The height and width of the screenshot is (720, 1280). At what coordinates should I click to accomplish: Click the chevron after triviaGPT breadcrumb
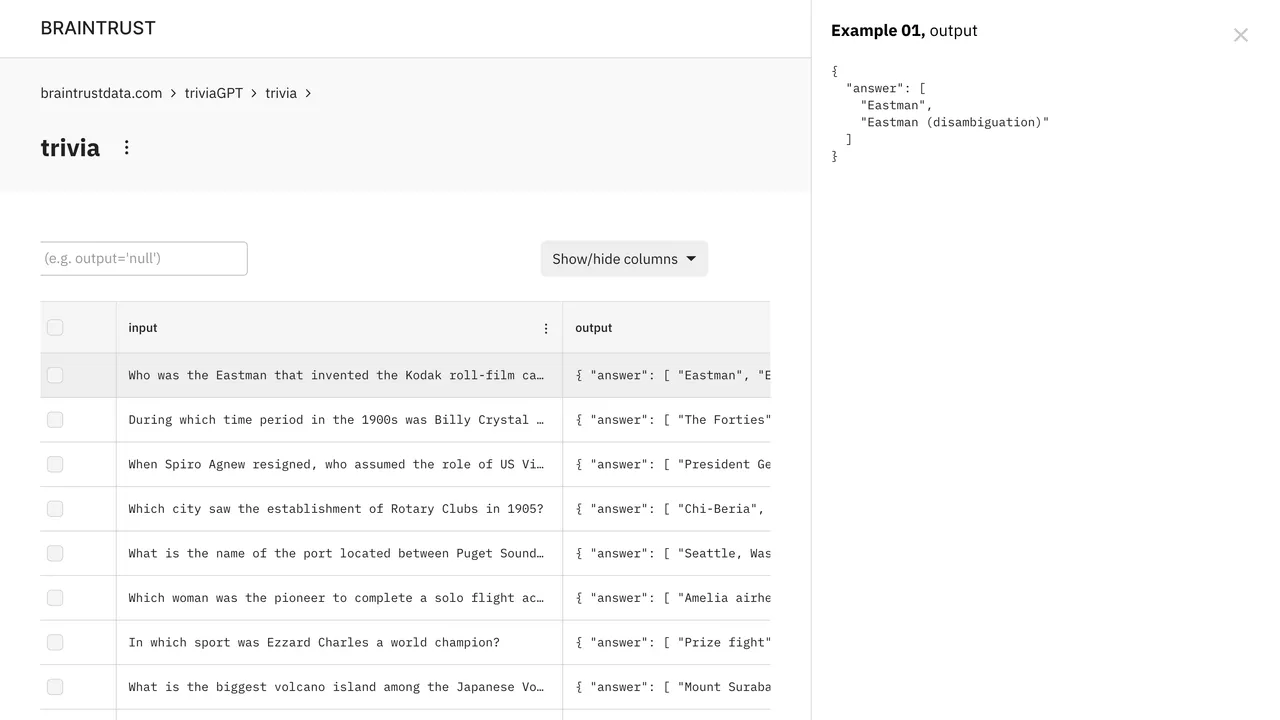click(x=254, y=93)
